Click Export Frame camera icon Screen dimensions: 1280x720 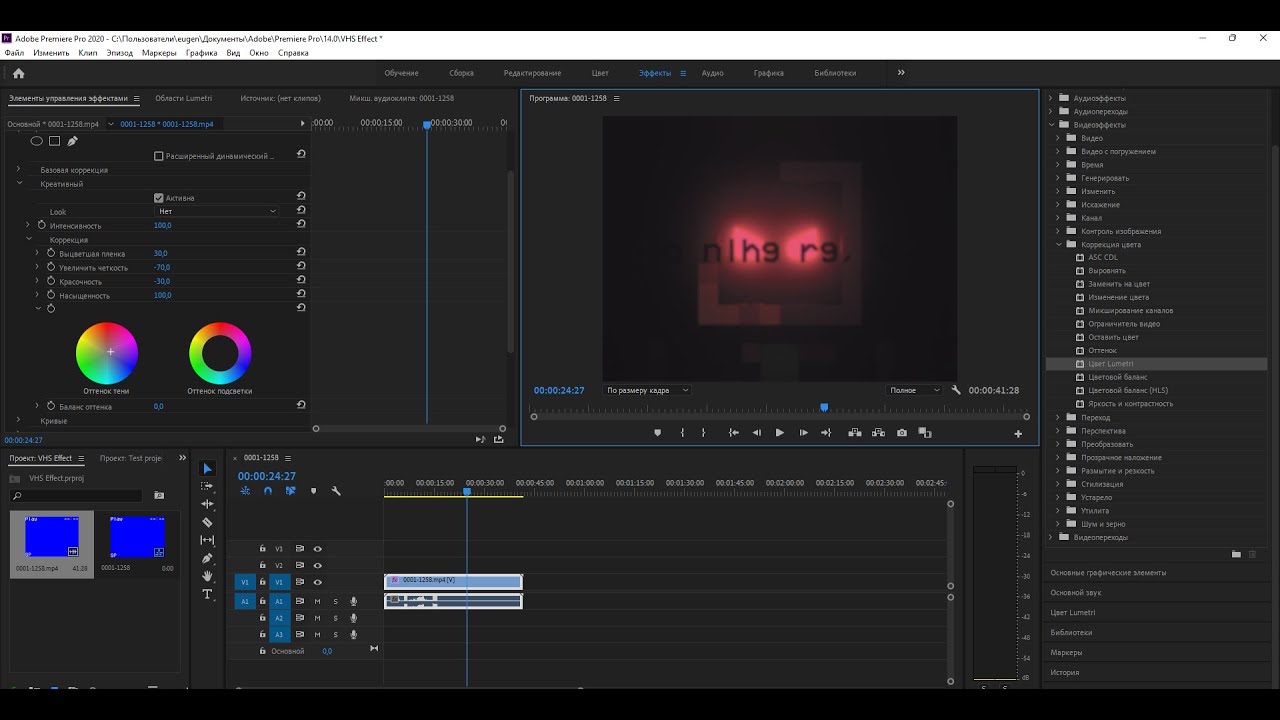(x=902, y=433)
